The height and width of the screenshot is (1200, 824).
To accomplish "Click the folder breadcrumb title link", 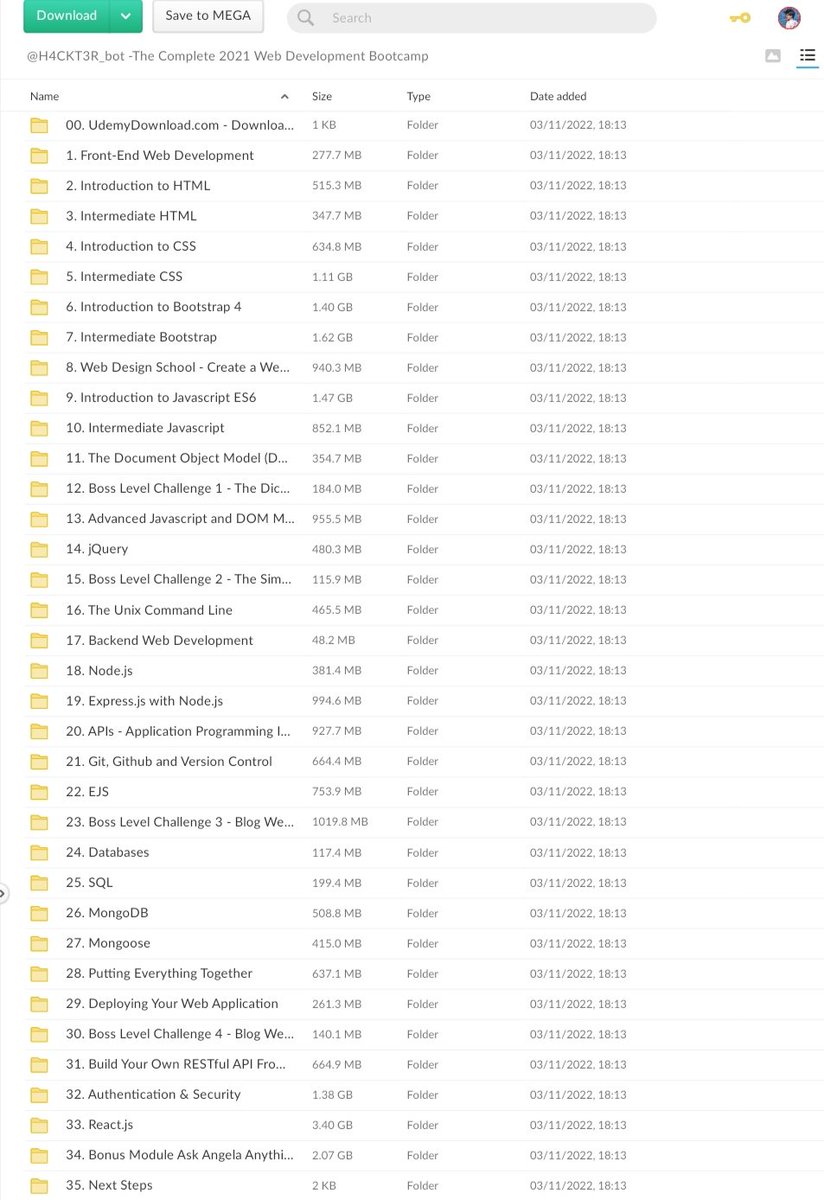I will 228,56.
